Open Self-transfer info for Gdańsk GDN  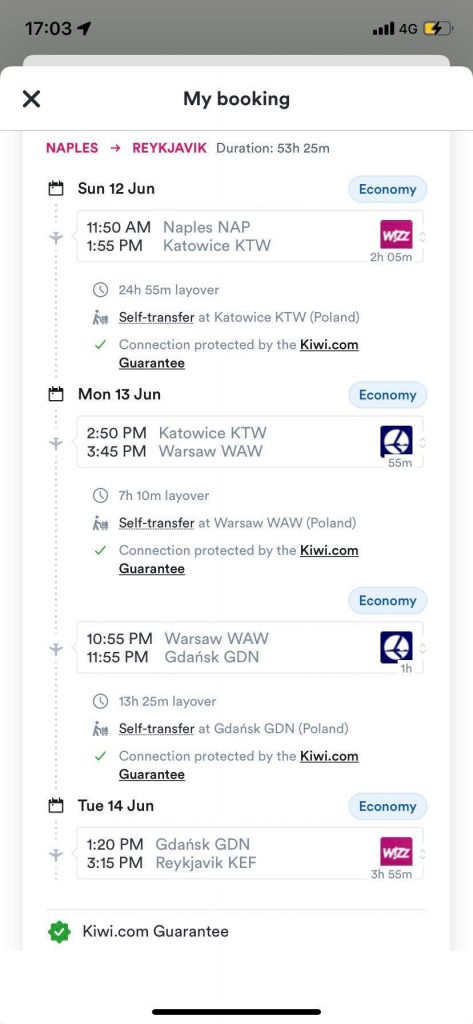tap(156, 729)
